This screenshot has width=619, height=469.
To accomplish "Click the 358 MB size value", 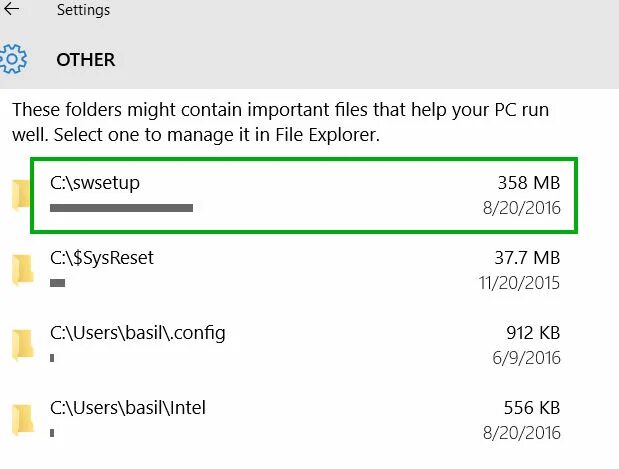I will [x=529, y=183].
